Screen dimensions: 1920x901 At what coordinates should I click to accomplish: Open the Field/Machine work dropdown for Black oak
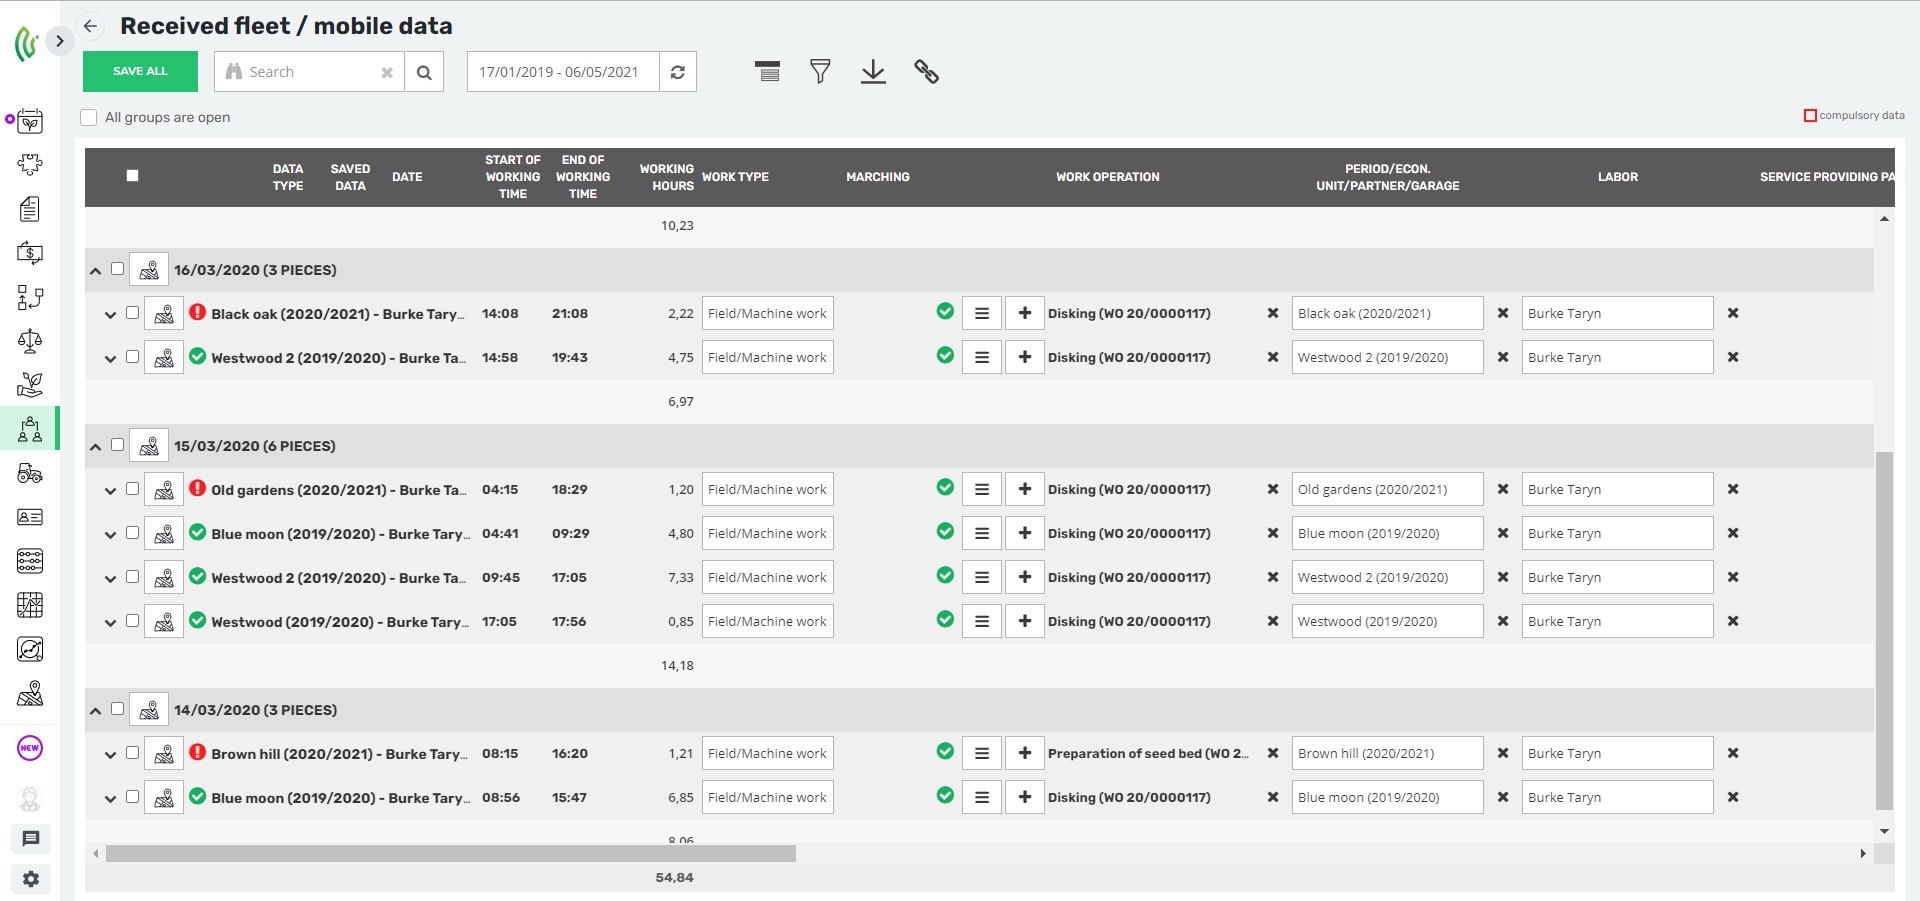point(768,313)
